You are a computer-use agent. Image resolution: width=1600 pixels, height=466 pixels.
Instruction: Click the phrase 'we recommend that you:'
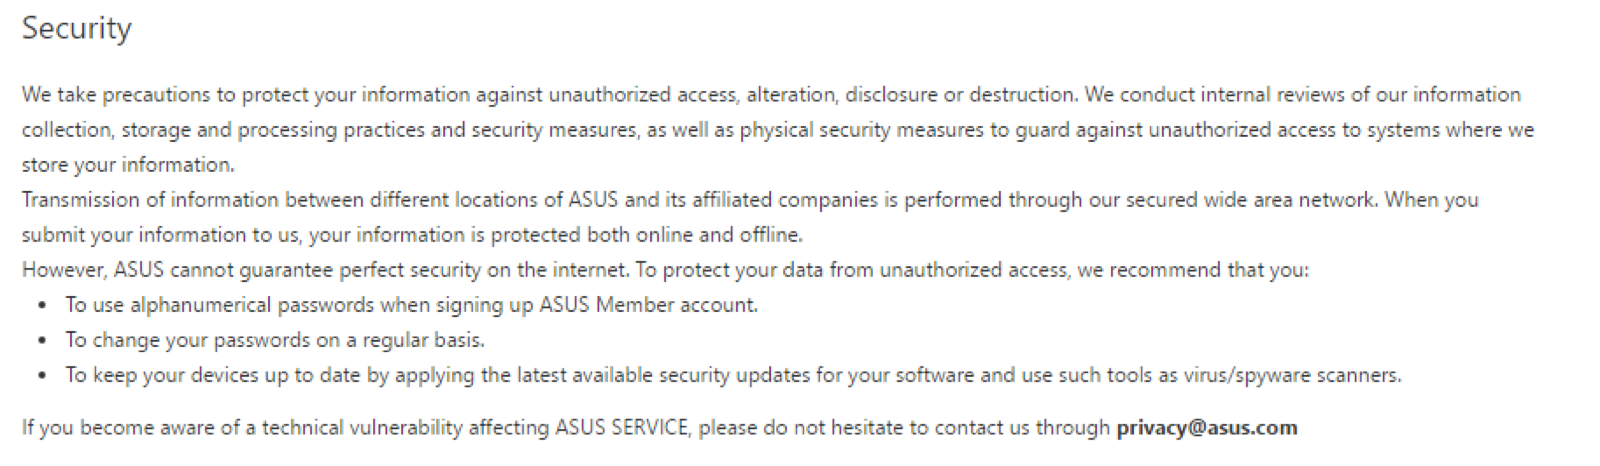point(1193,270)
